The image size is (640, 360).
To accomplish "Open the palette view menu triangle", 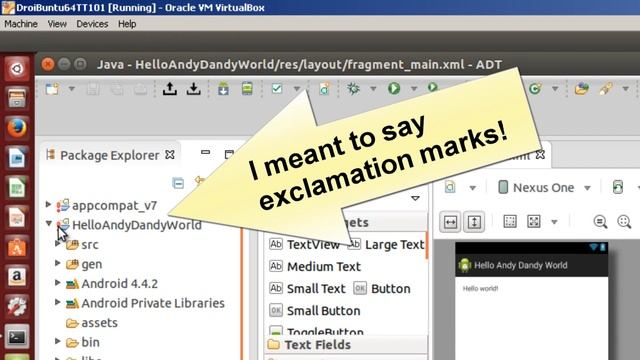I will (x=415, y=198).
